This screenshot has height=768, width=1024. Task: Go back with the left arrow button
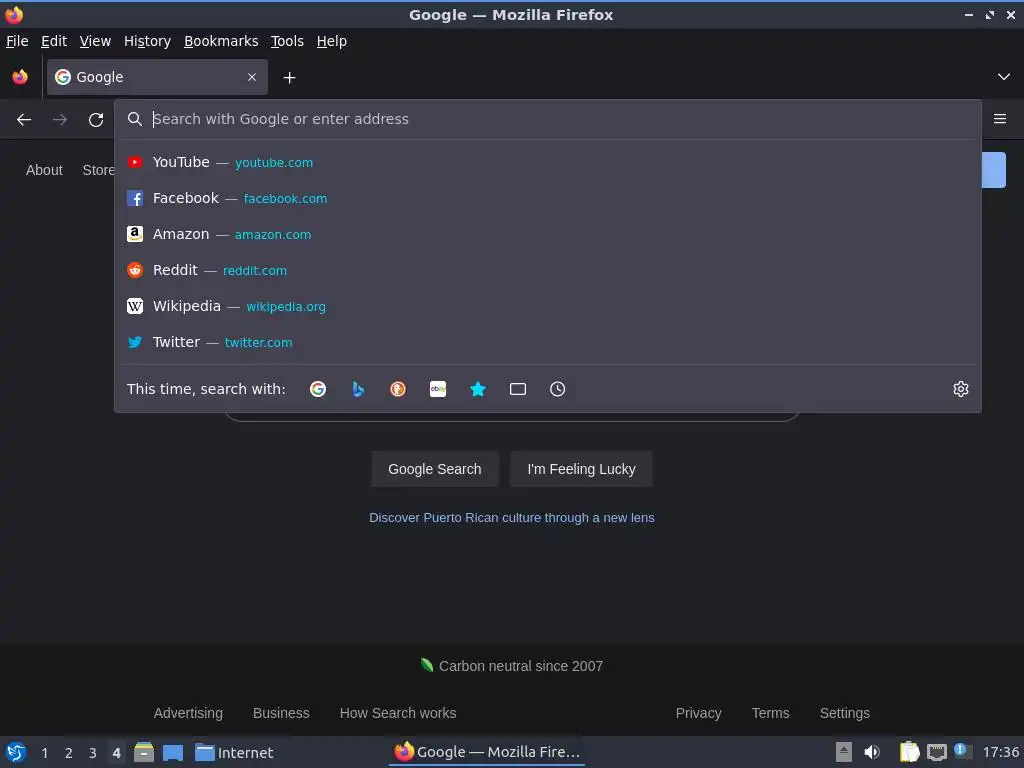(24, 120)
